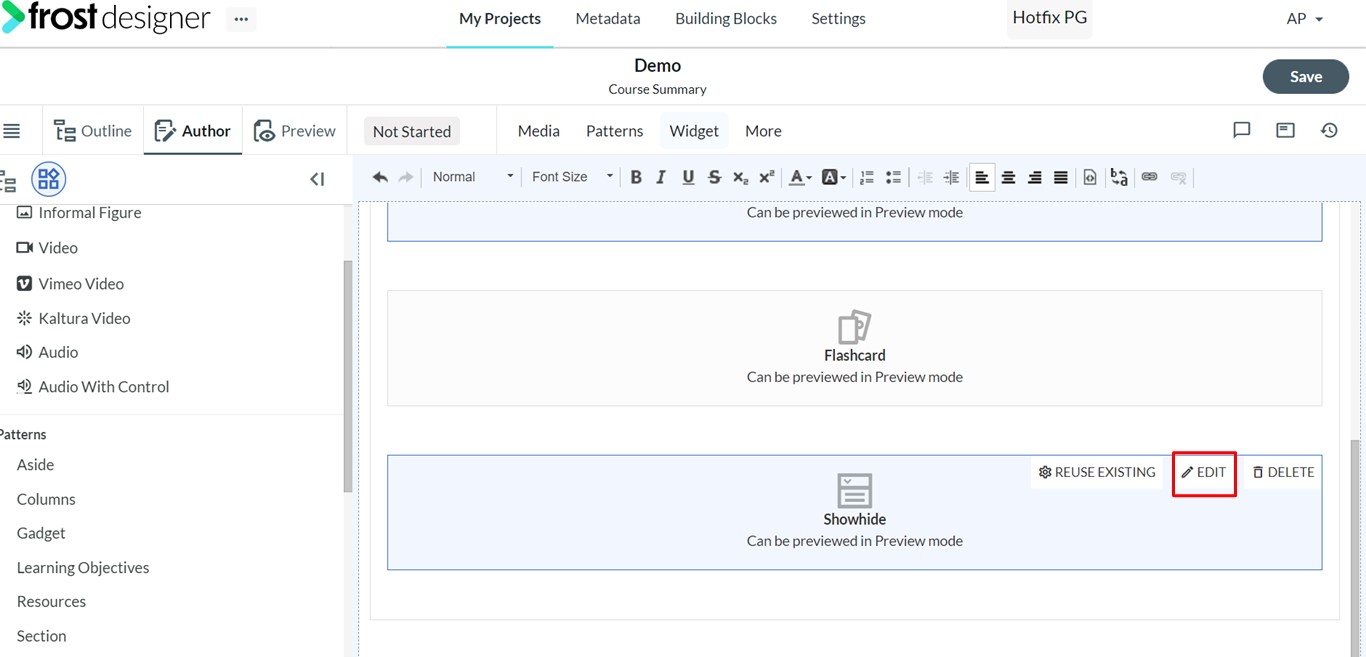The image size is (1366, 657).
Task: Switch to Outline view
Action: (x=92, y=131)
